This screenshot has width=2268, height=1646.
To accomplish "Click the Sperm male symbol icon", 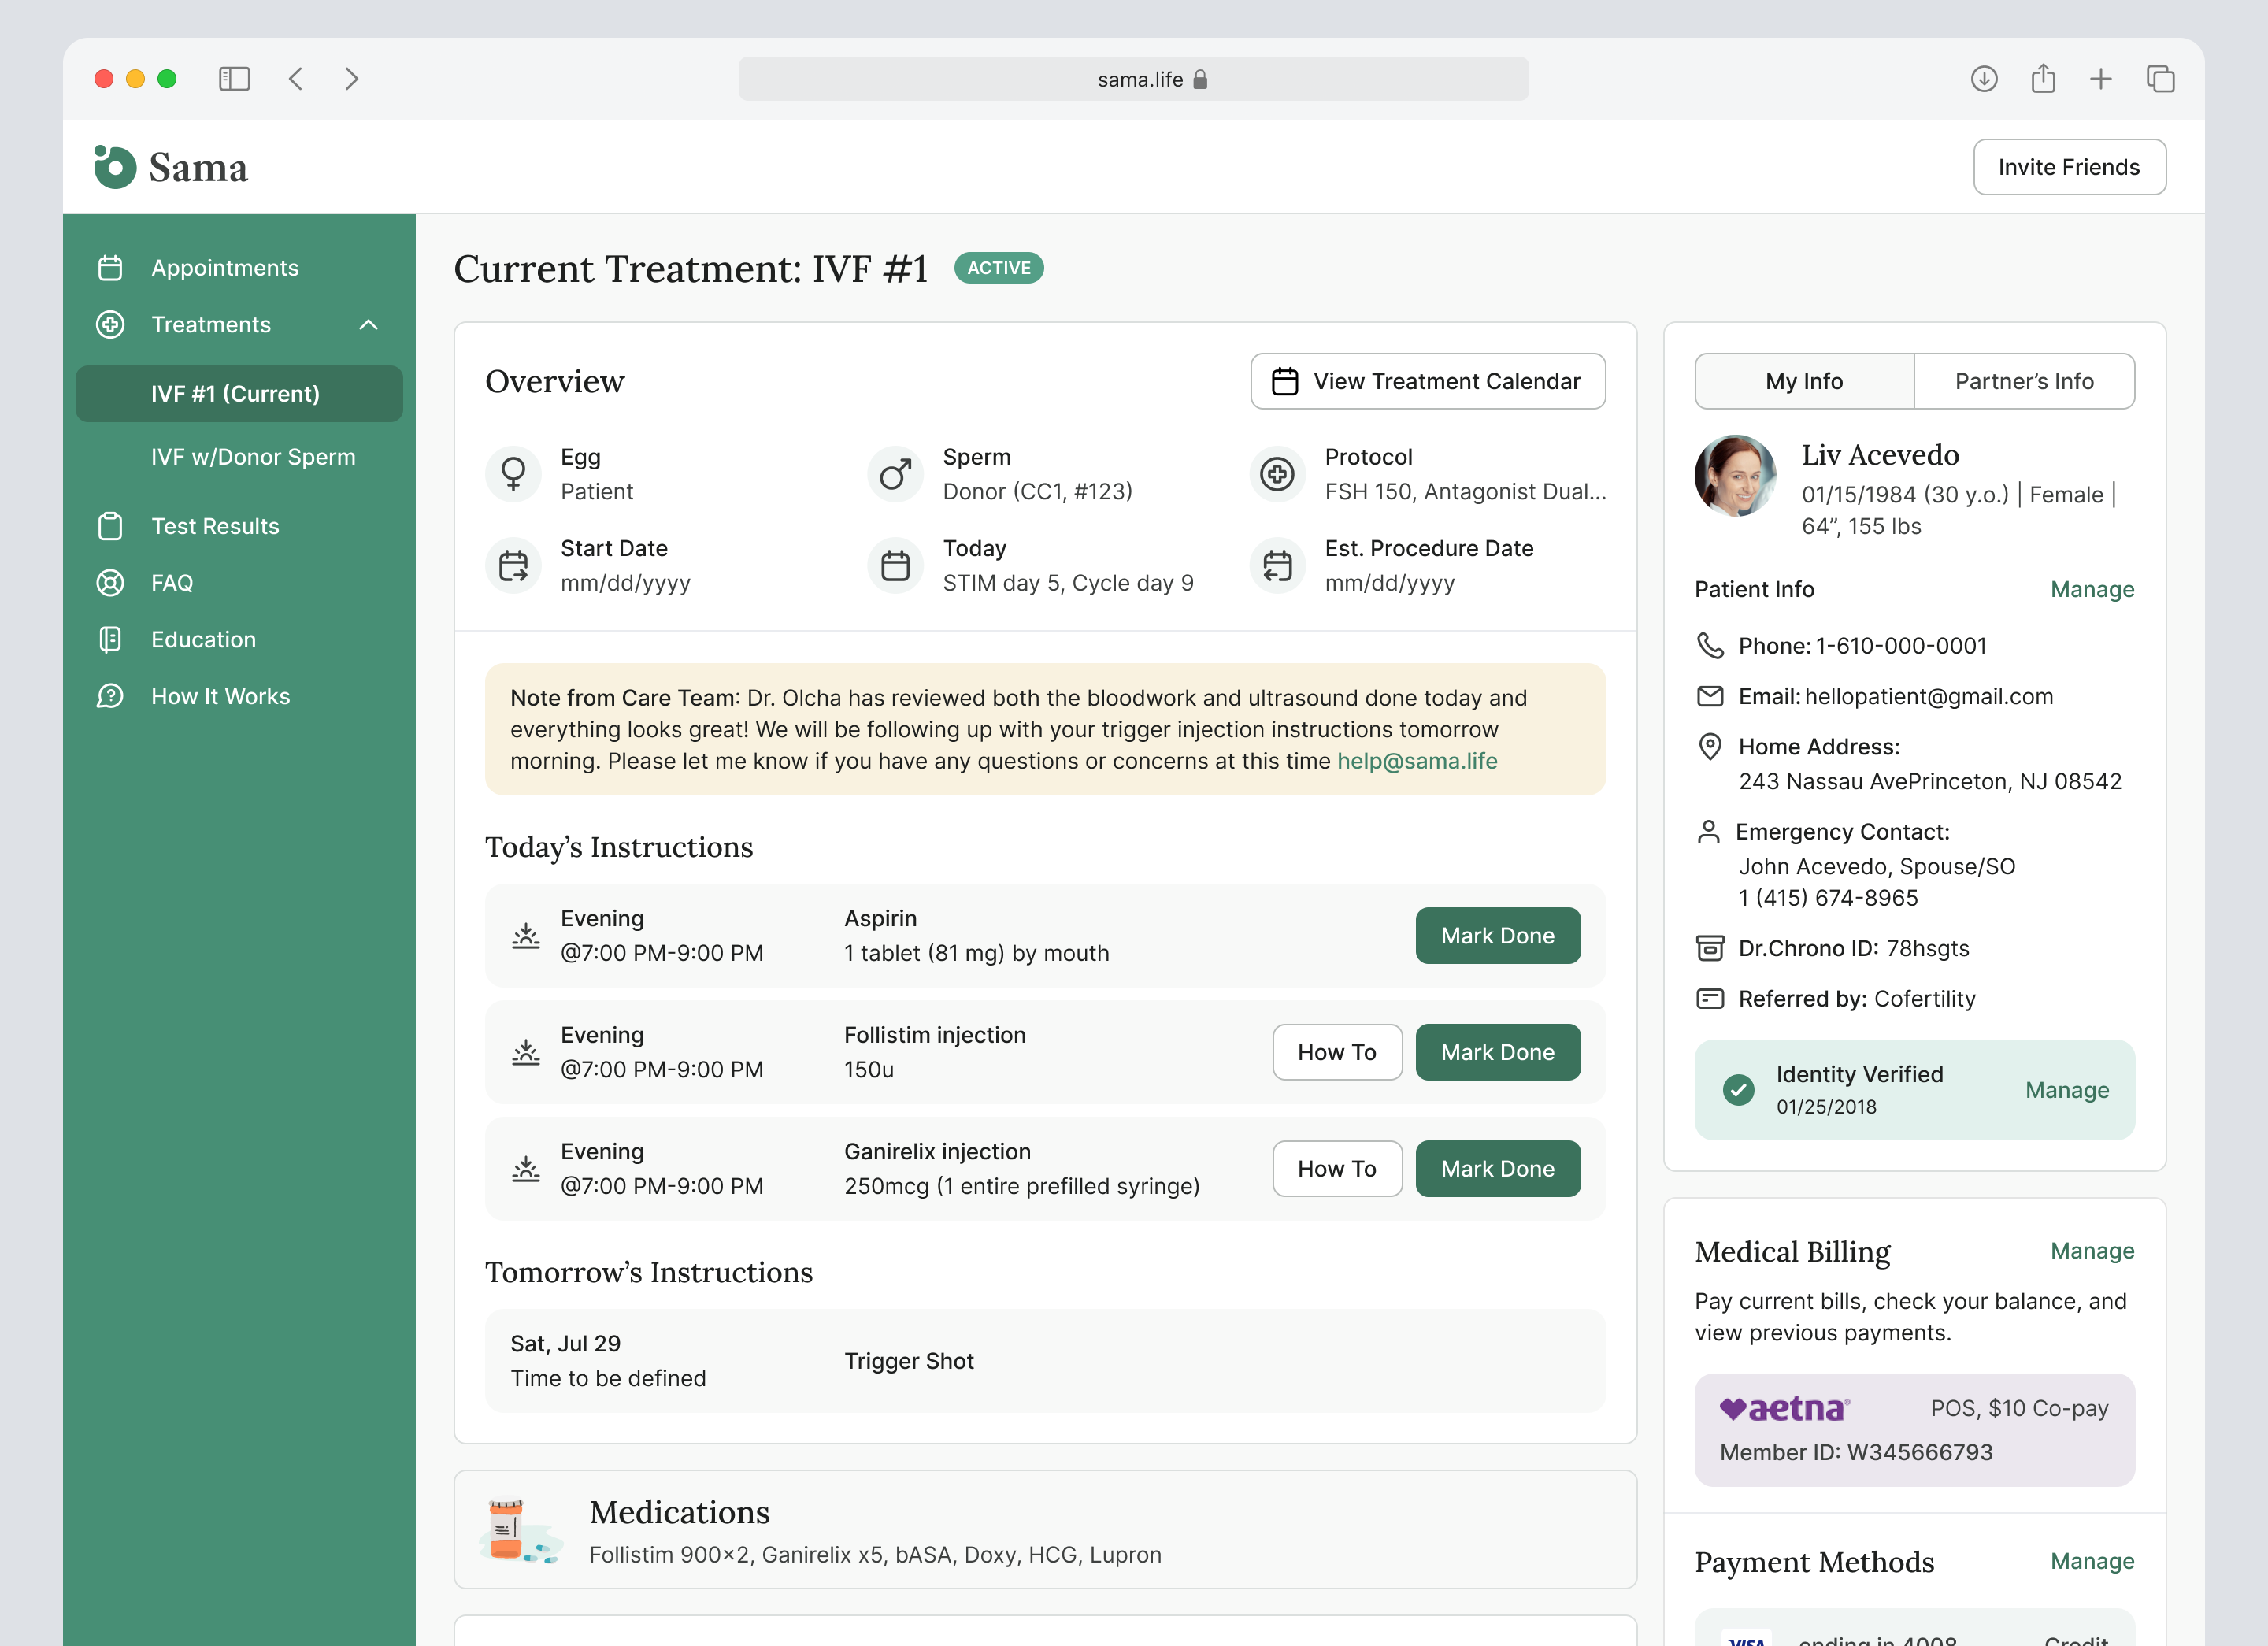I will [x=895, y=474].
